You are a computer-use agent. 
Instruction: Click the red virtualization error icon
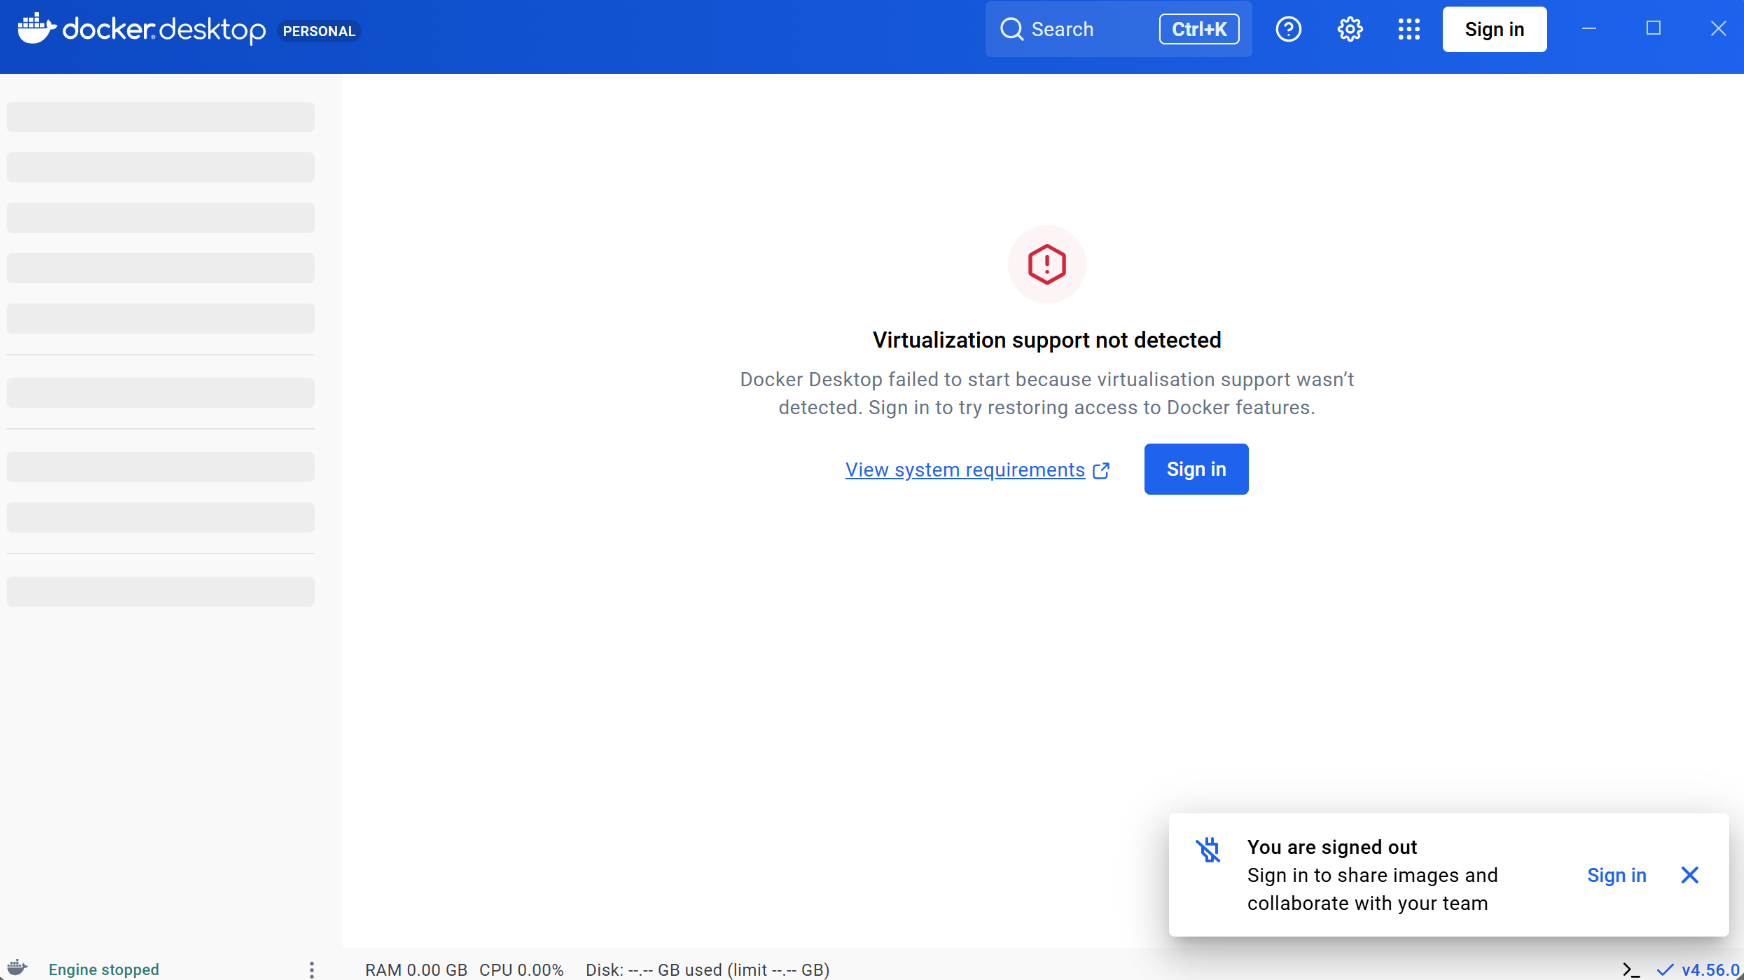(x=1047, y=264)
